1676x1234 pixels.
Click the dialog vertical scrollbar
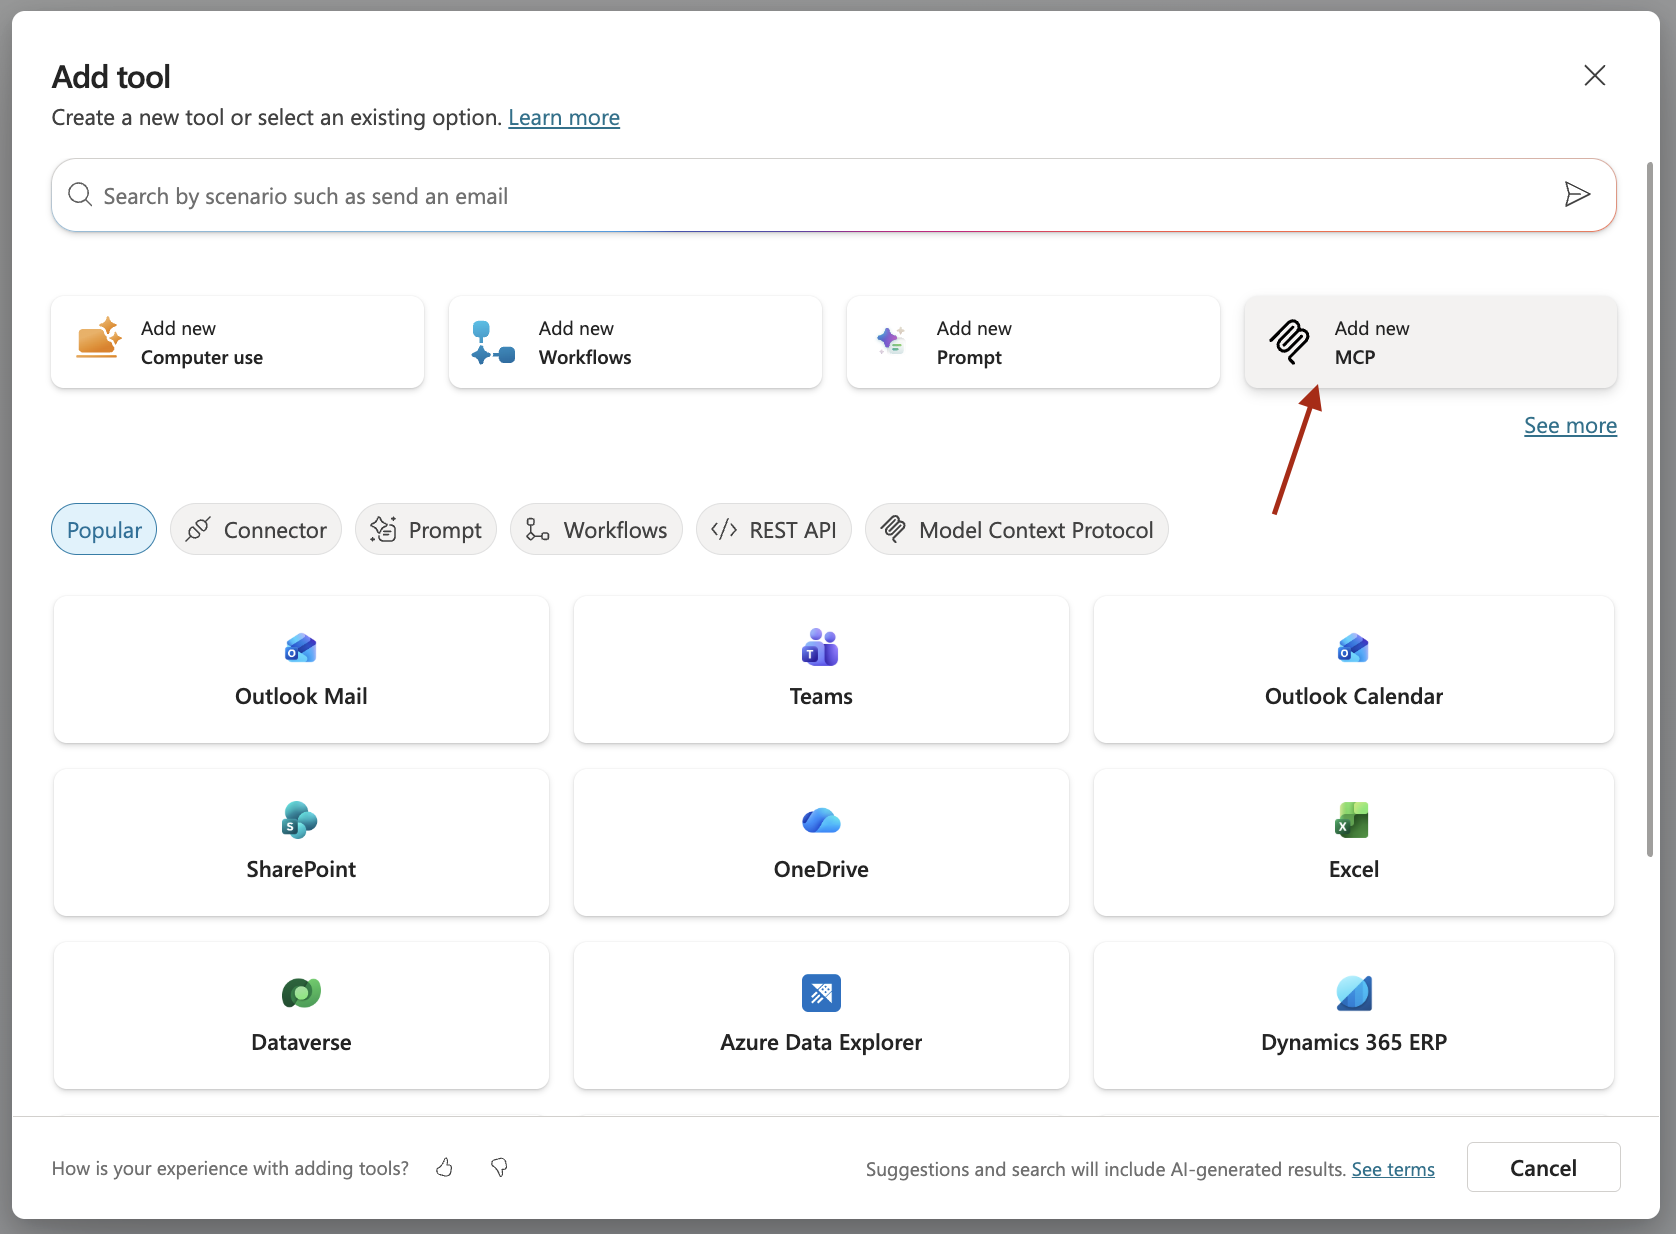[x=1650, y=508]
